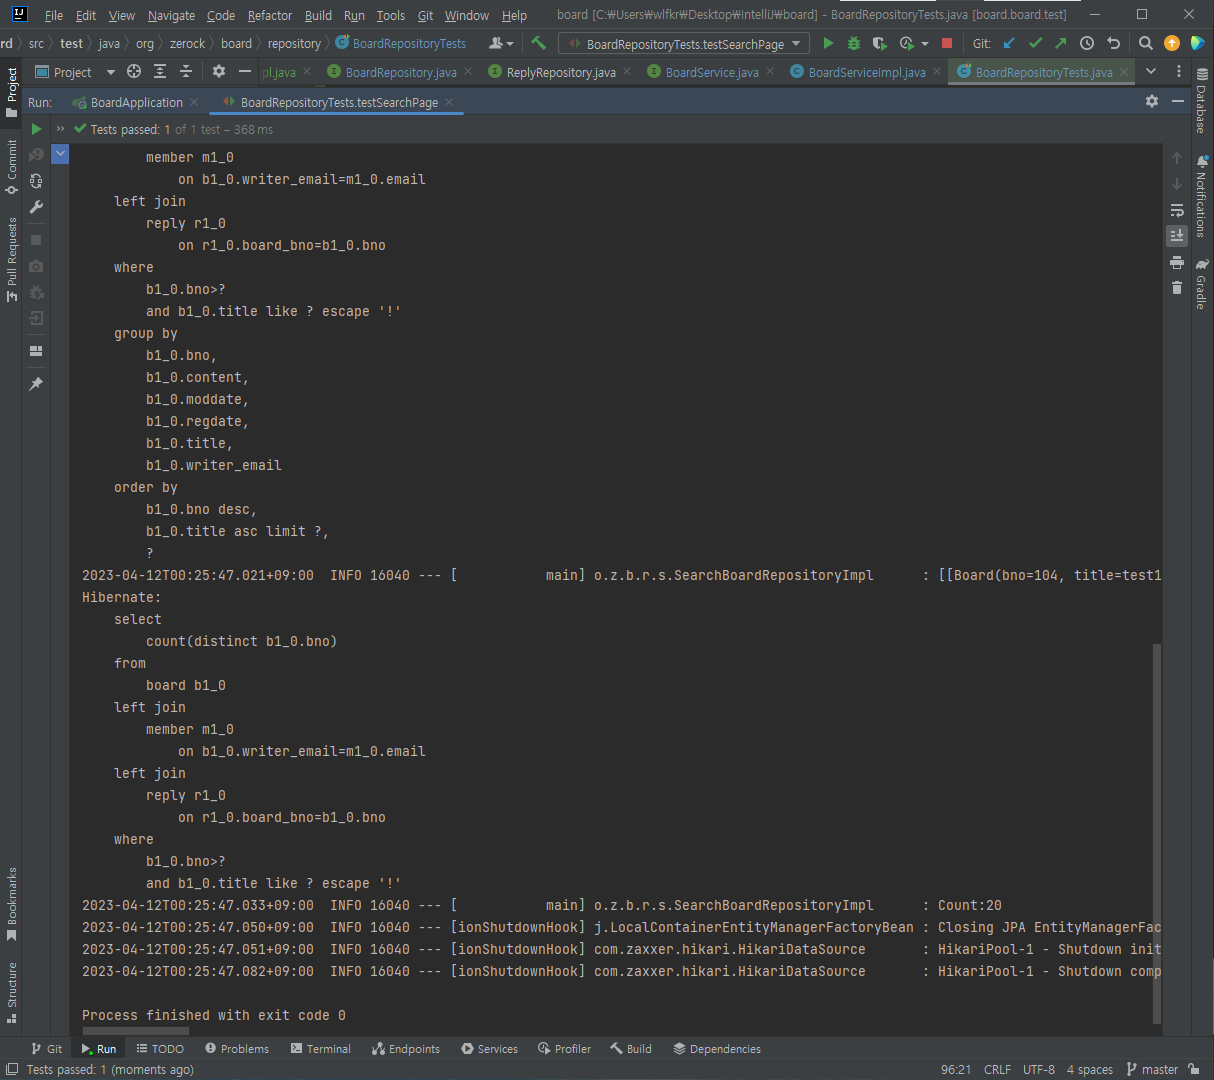Expand the hidden test tree chevrons
This screenshot has height=1080, width=1214.
tap(60, 129)
